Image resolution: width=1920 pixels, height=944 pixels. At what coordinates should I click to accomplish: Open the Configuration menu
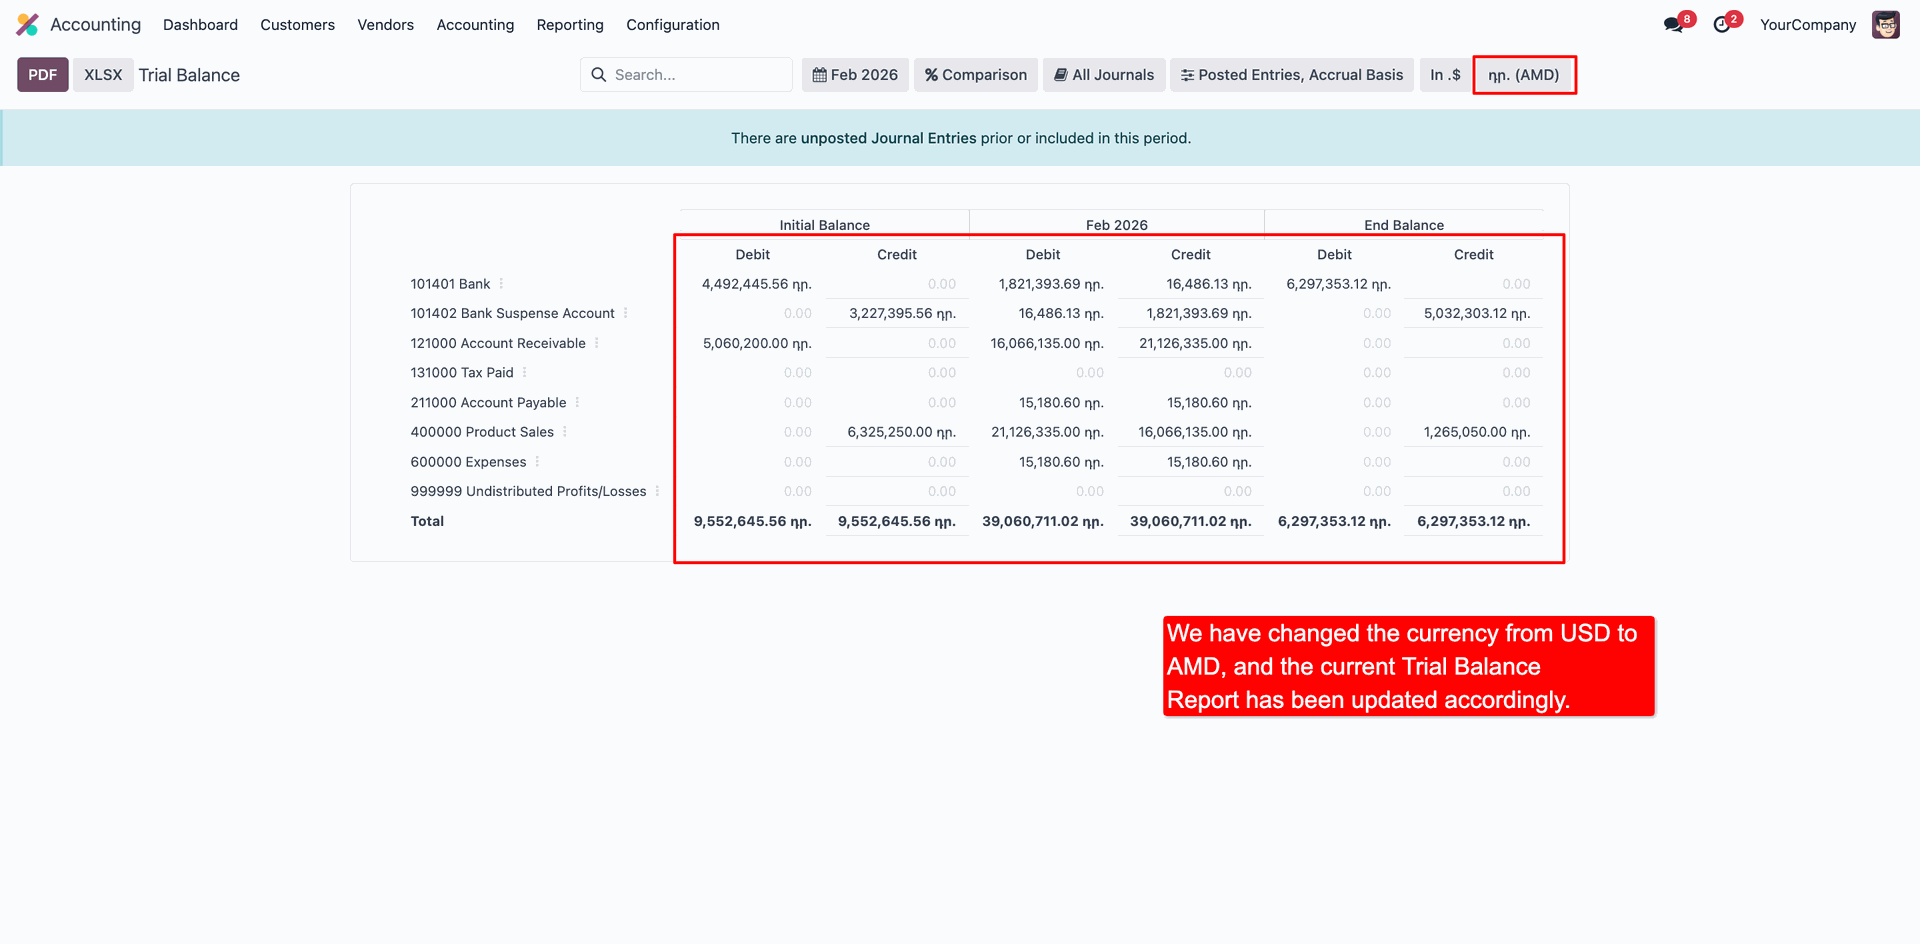click(672, 25)
